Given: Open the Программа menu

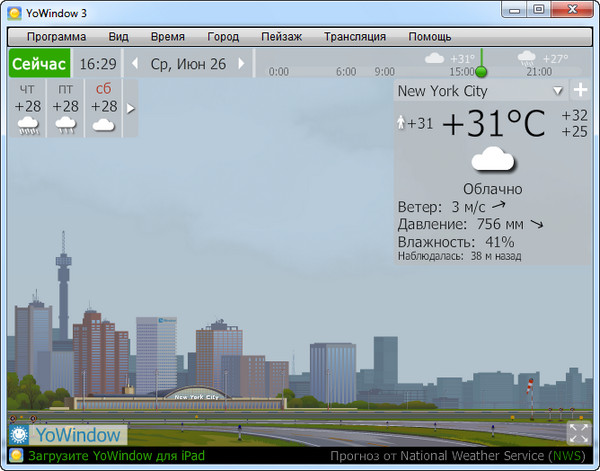Looking at the screenshot, I should (x=56, y=36).
